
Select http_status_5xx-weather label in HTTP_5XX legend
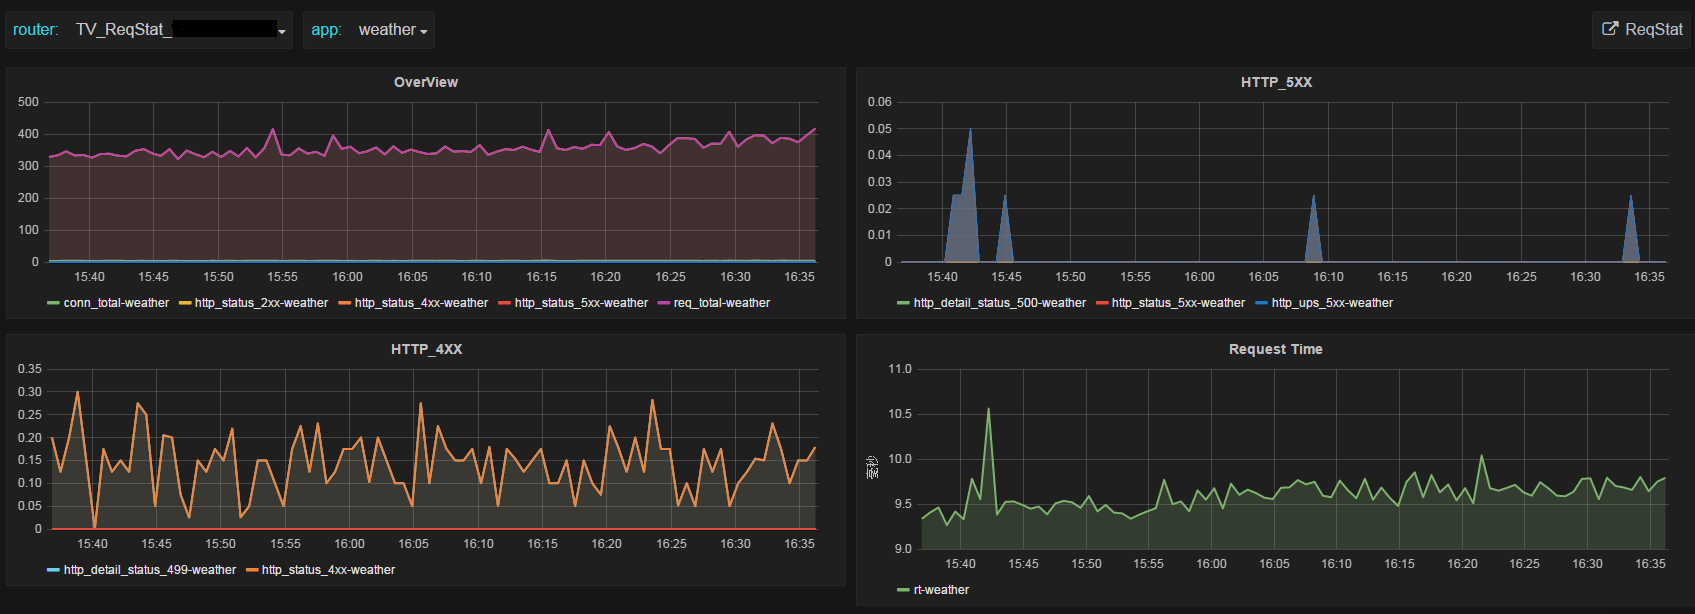(x=1178, y=303)
